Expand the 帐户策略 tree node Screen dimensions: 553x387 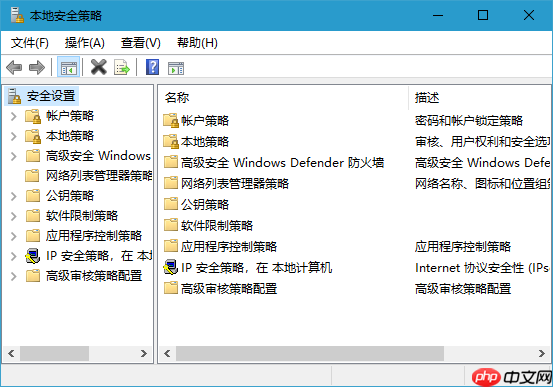13,116
